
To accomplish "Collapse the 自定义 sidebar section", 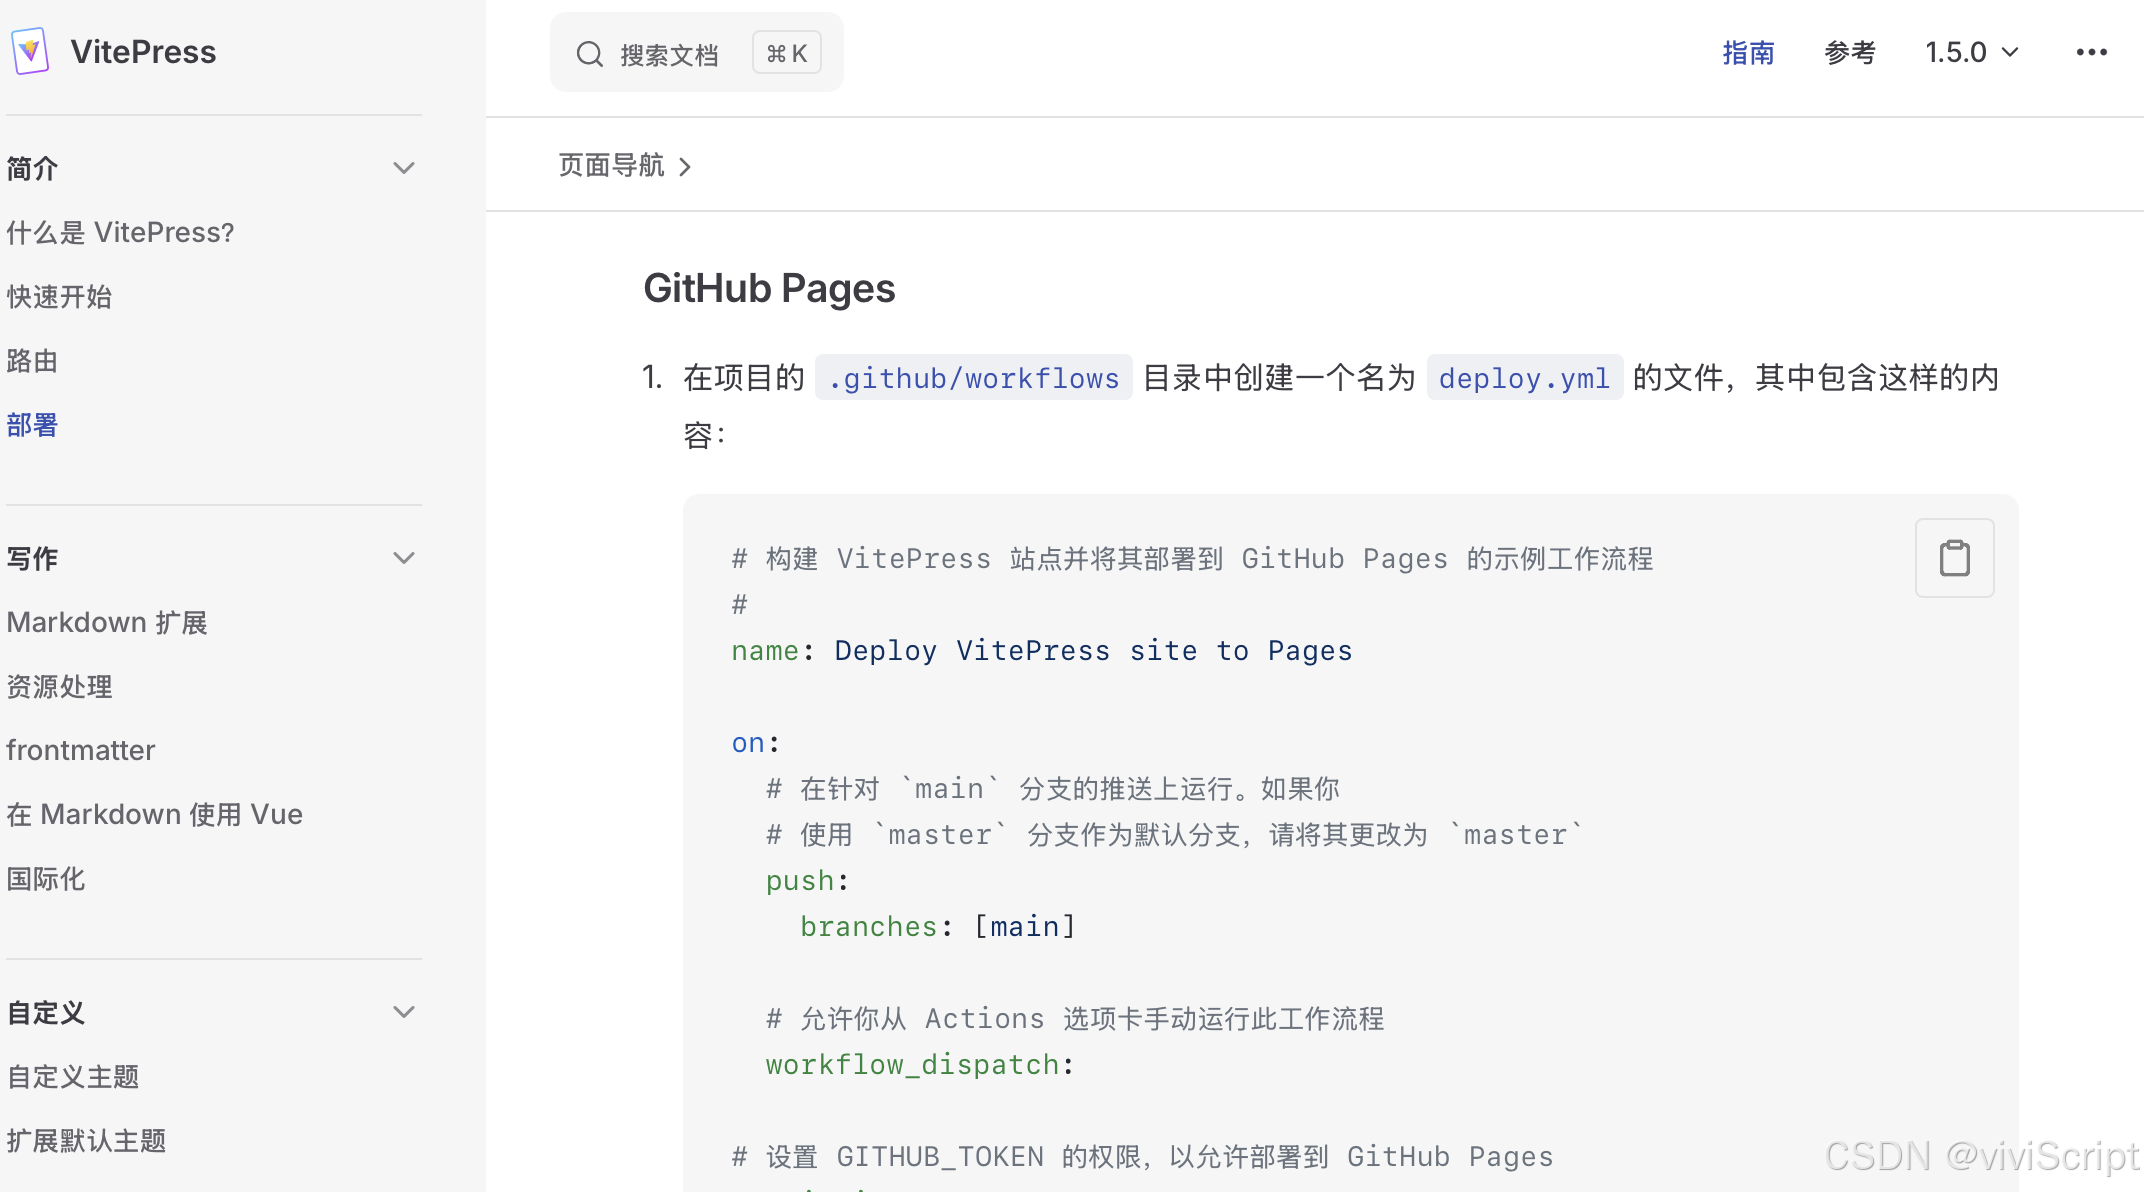I will pyautogui.click(x=404, y=1012).
